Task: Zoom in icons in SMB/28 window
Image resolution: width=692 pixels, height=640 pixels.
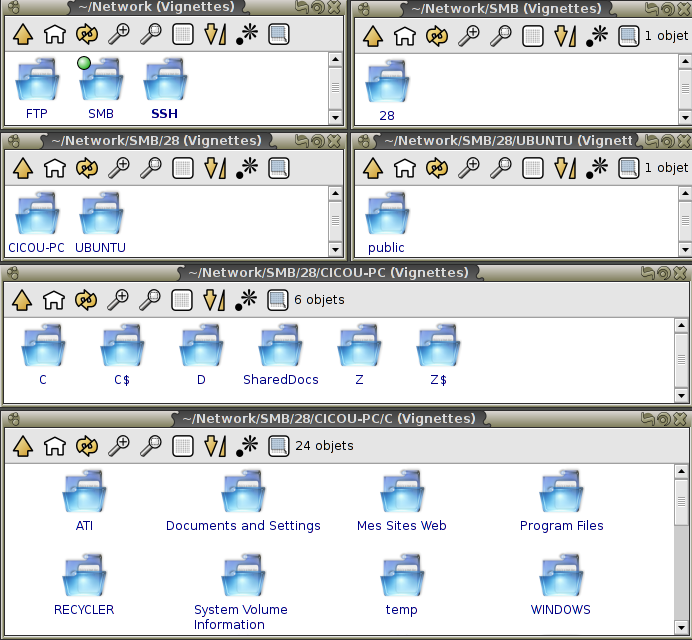Action: pyautogui.click(x=119, y=168)
